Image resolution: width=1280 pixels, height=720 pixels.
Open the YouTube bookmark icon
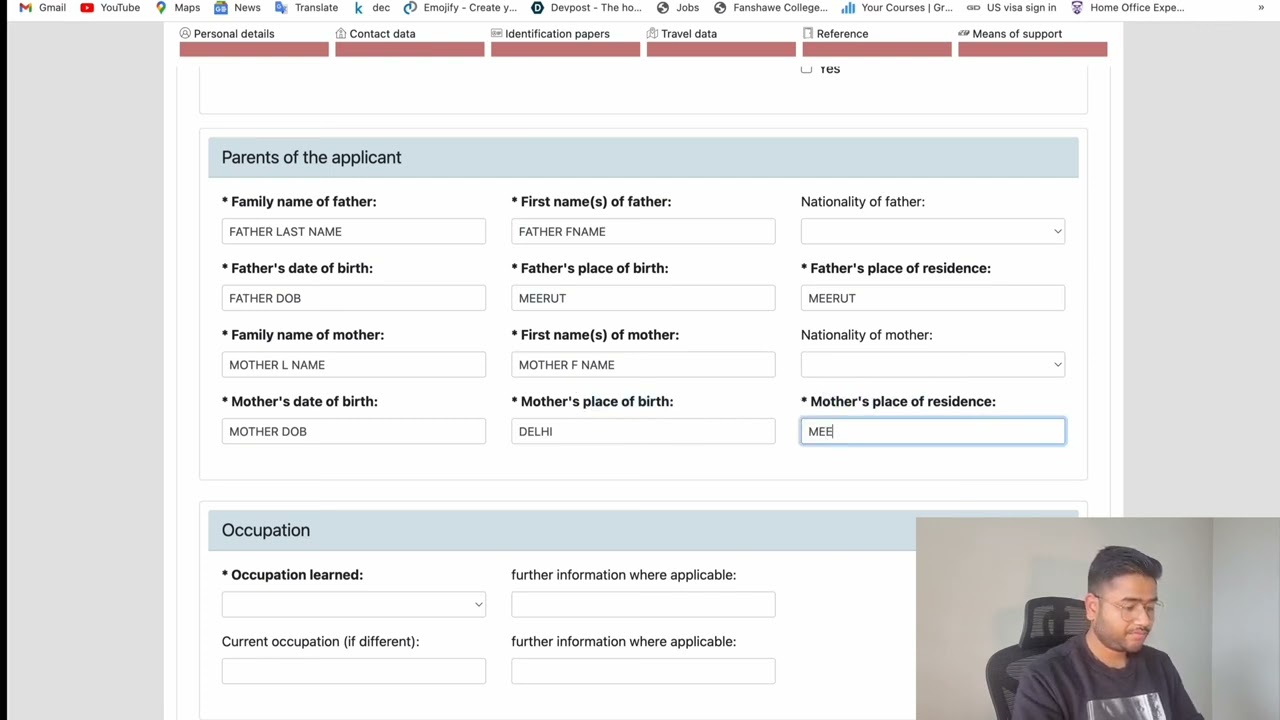pyautogui.click(x=87, y=7)
